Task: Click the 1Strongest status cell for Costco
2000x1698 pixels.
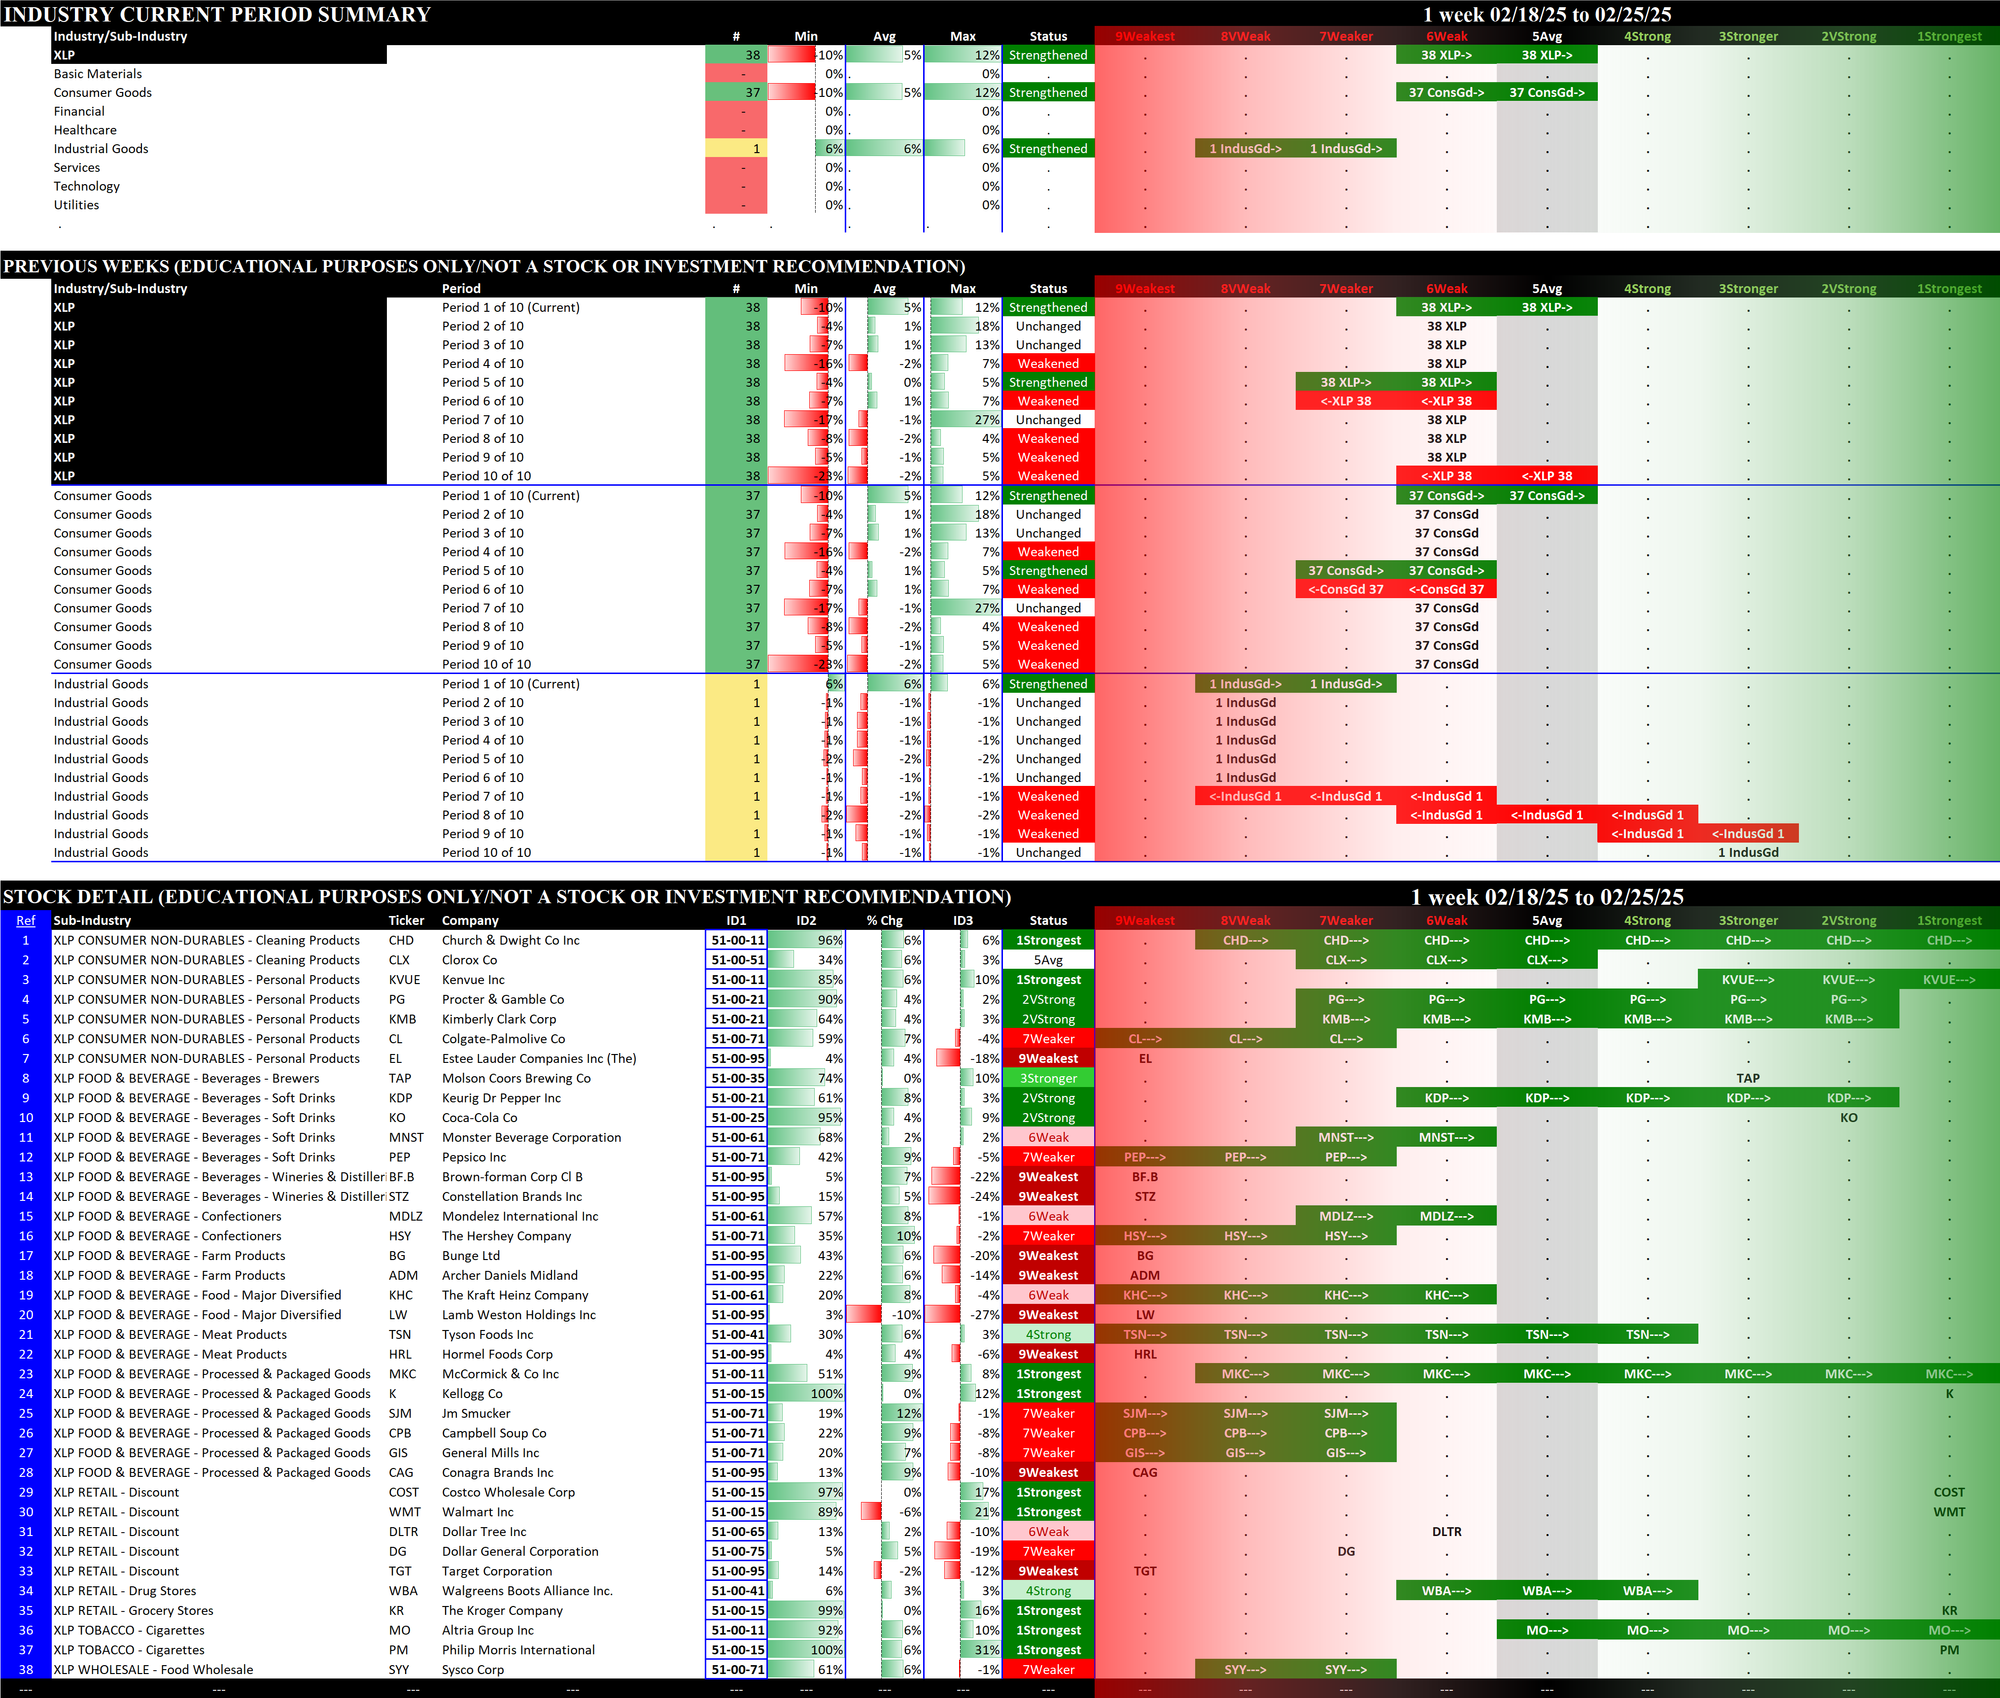Action: click(x=1048, y=1492)
